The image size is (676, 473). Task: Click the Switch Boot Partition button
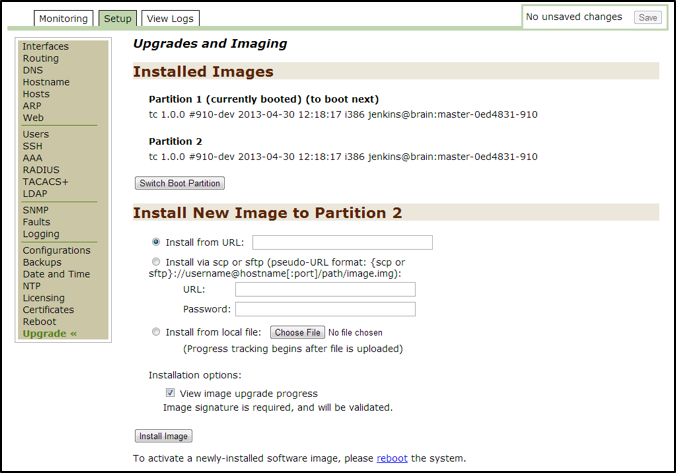coord(180,183)
